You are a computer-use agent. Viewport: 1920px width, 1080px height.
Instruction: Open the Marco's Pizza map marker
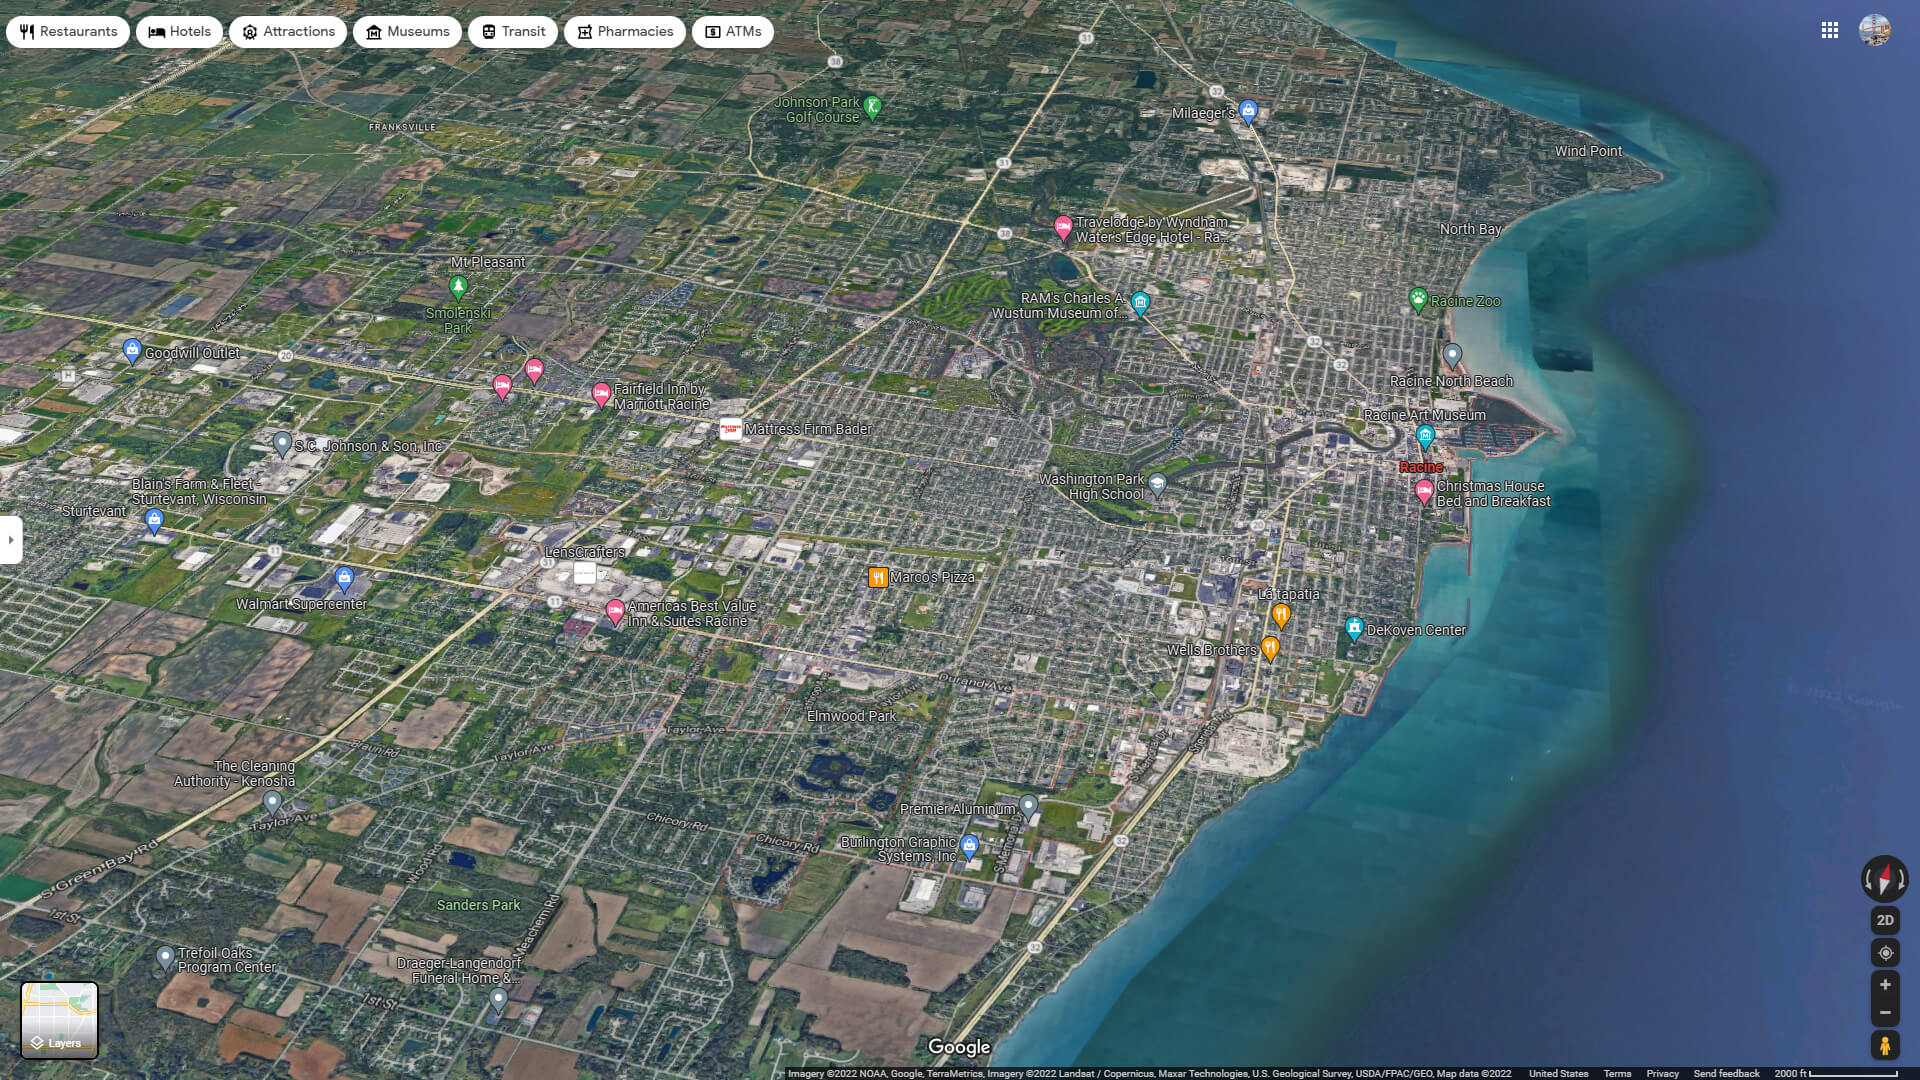(877, 577)
